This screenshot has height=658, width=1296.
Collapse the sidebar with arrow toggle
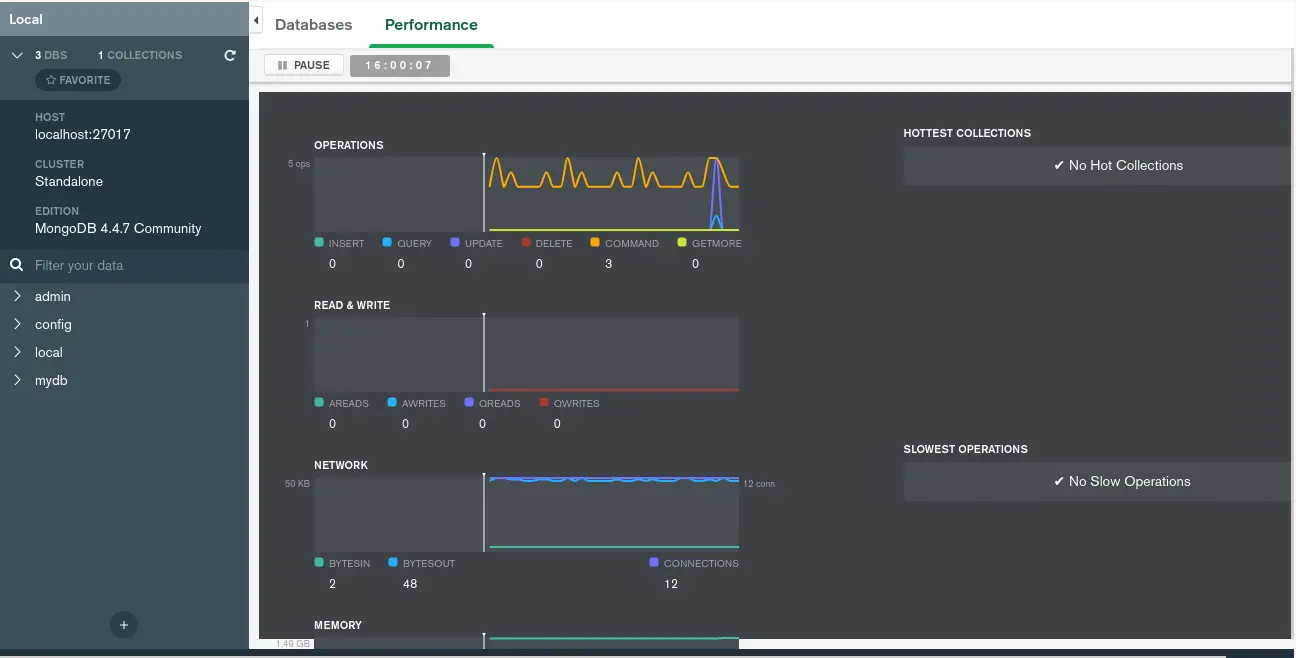256,20
